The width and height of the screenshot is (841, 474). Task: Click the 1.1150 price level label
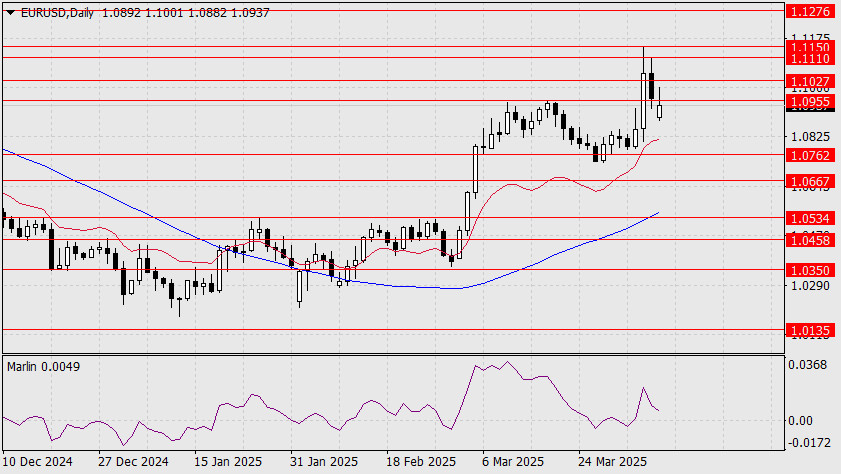point(810,47)
